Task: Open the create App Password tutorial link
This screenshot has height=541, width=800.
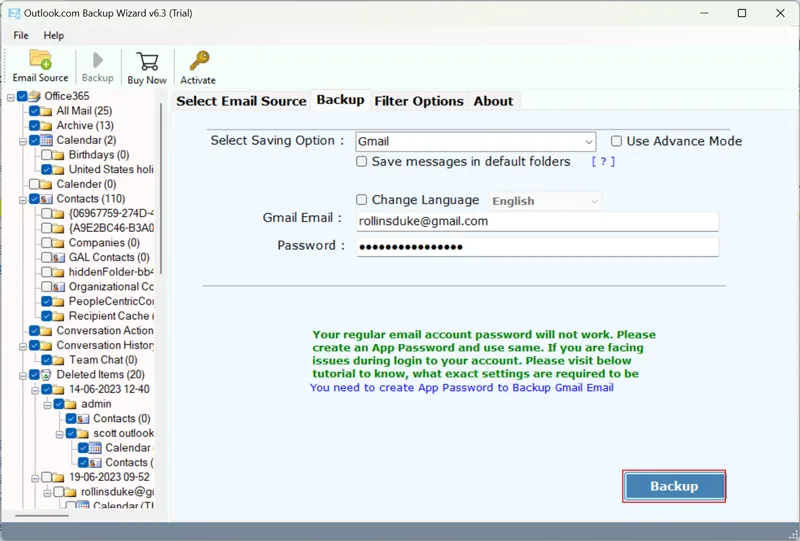Action: [x=462, y=388]
